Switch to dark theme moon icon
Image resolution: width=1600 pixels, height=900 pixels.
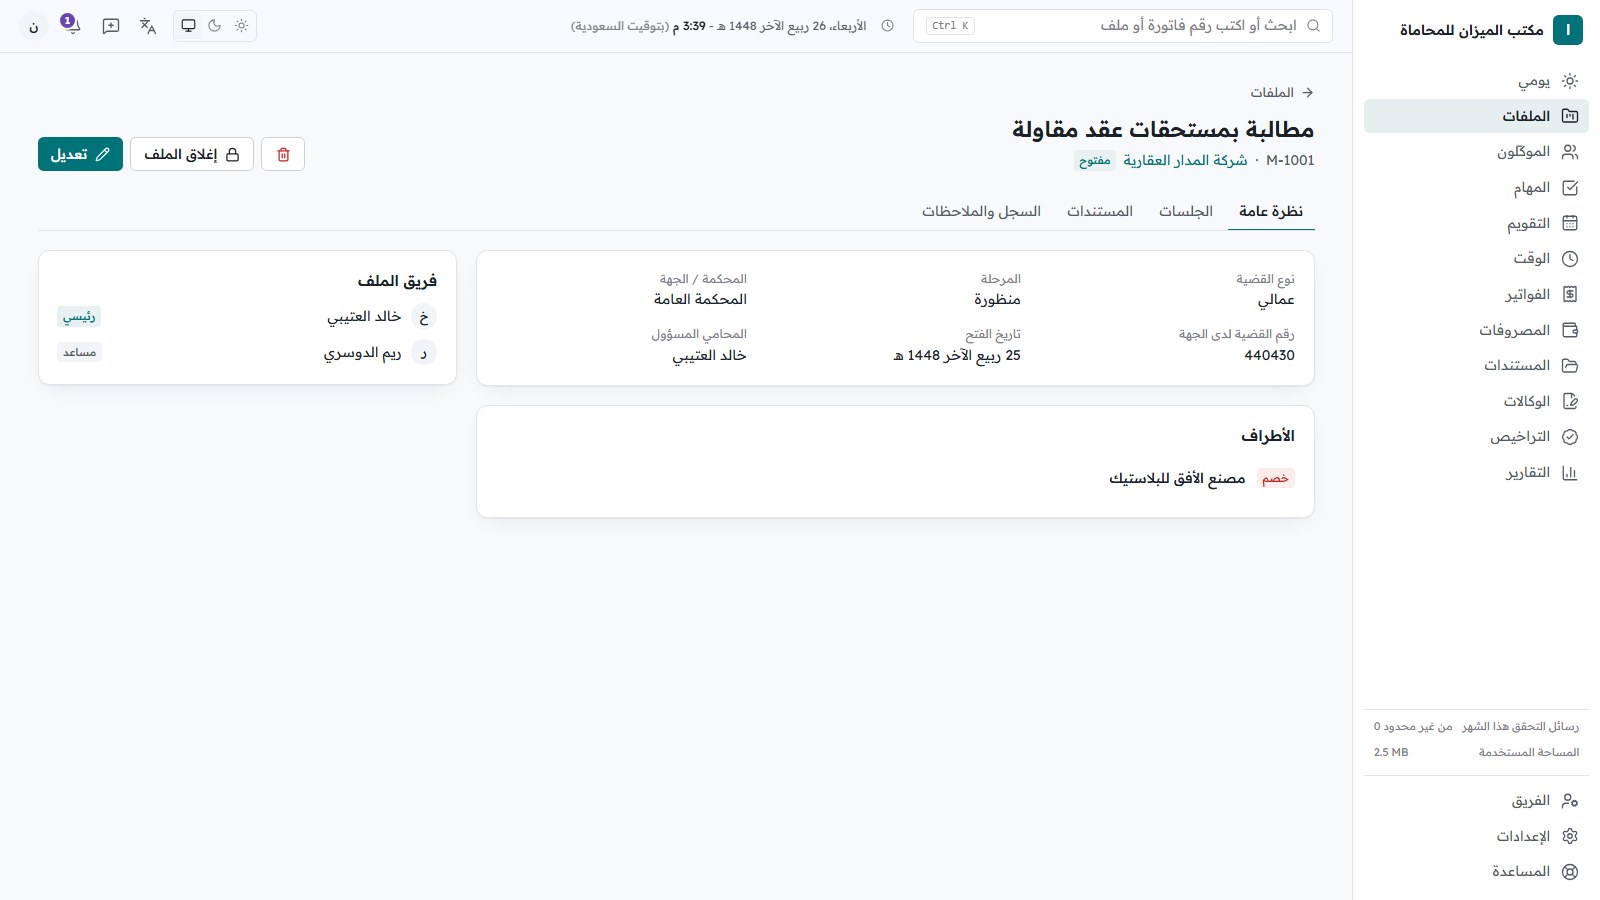tap(214, 26)
